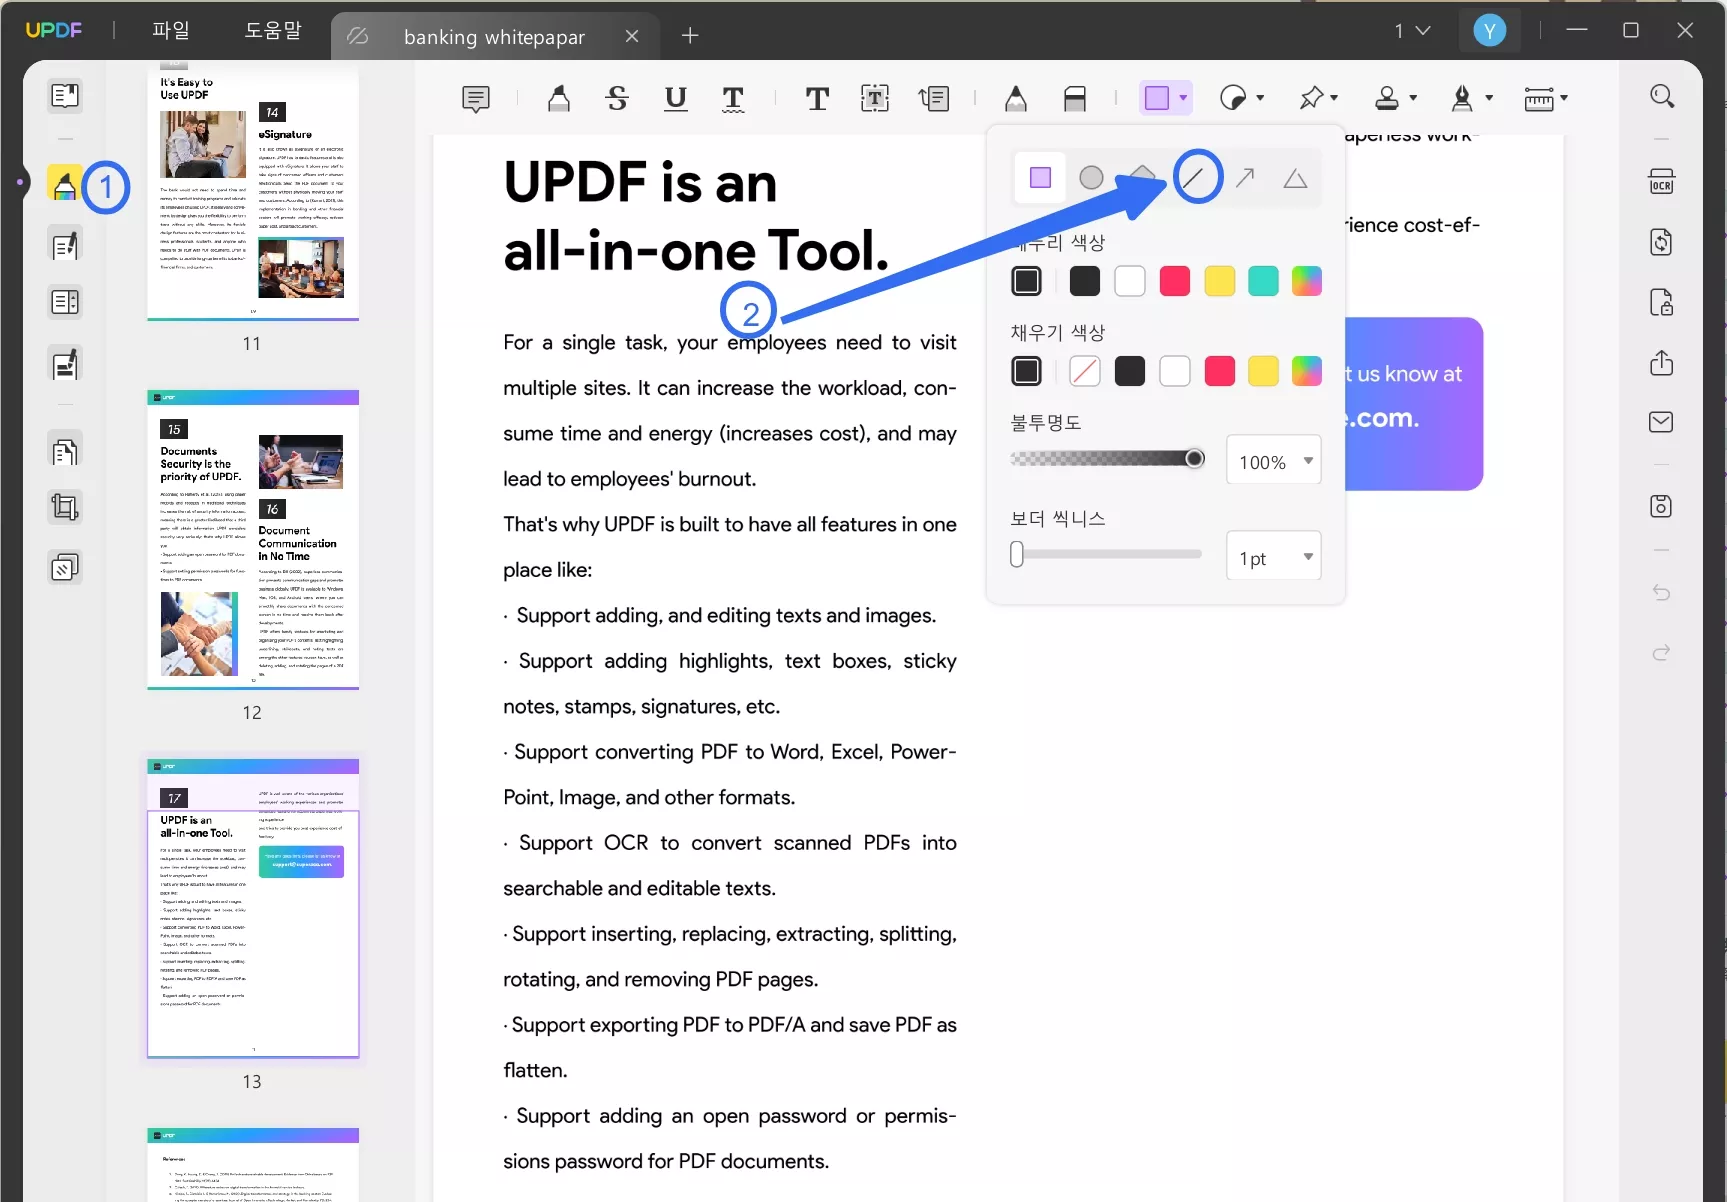This screenshot has height=1202, width=1727.
Task: Open the Y user account avatar
Action: click(x=1490, y=31)
